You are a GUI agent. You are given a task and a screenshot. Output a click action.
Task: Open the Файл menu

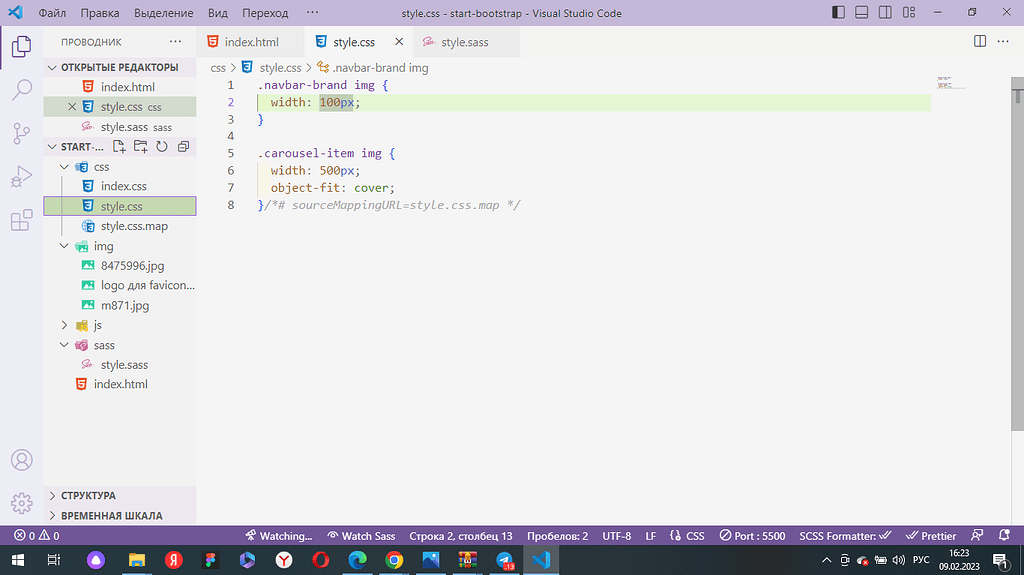point(52,13)
